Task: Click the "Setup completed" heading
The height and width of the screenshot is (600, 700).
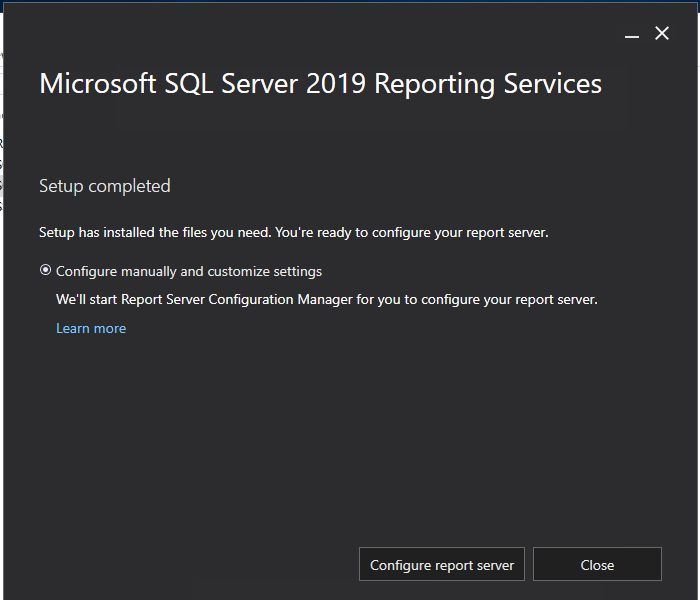Action: pyautogui.click(x=105, y=186)
